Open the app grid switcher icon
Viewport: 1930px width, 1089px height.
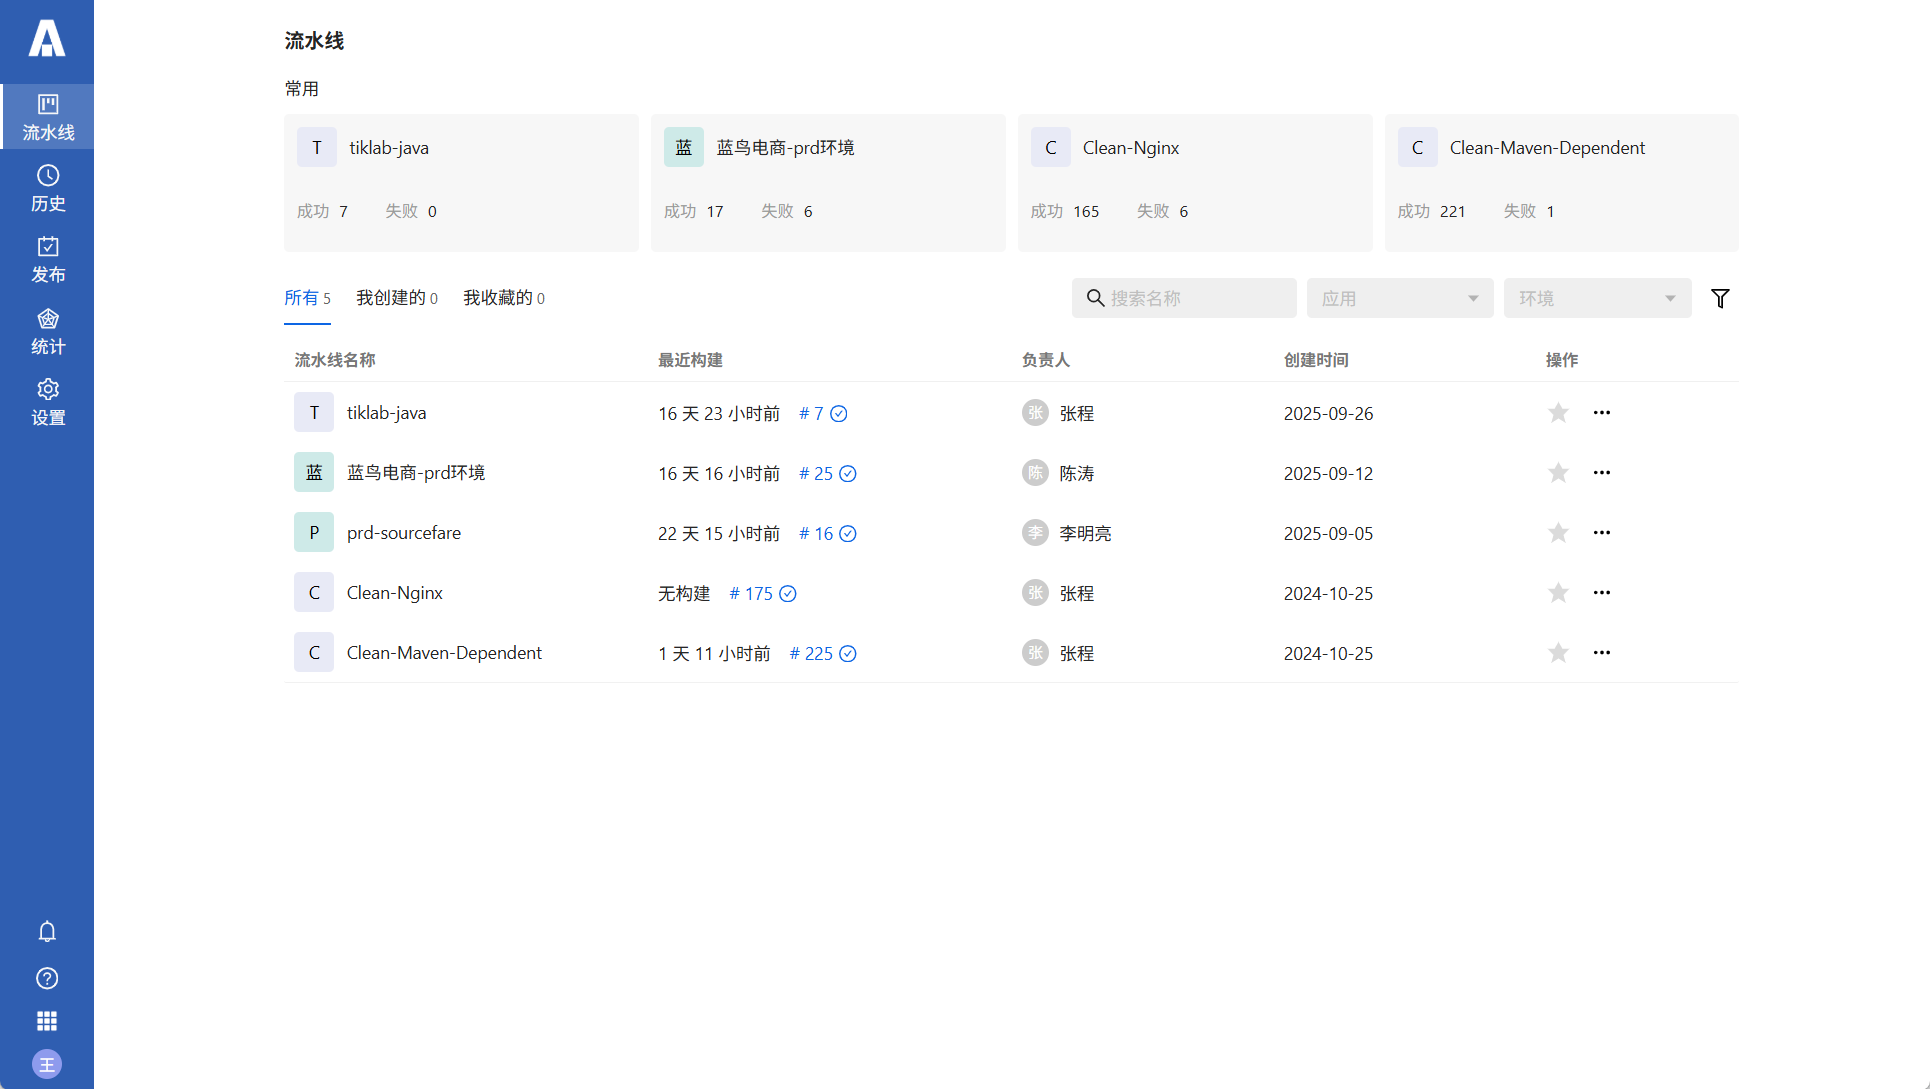coord(47,1021)
